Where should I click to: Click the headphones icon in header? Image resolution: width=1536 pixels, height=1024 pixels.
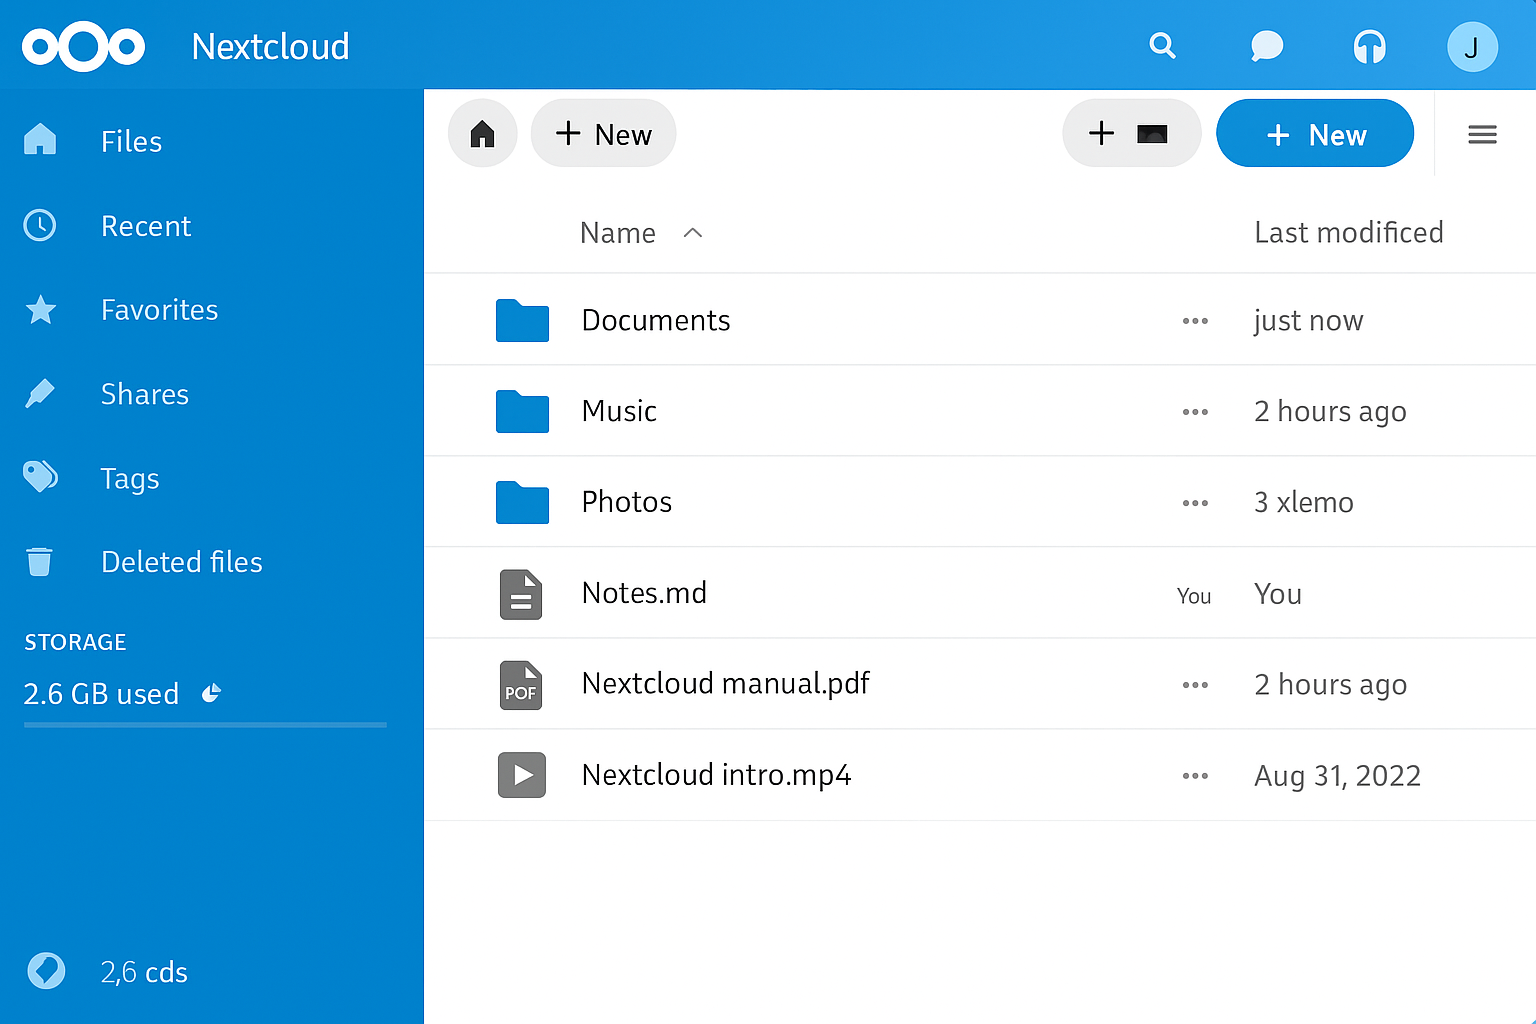(1369, 46)
